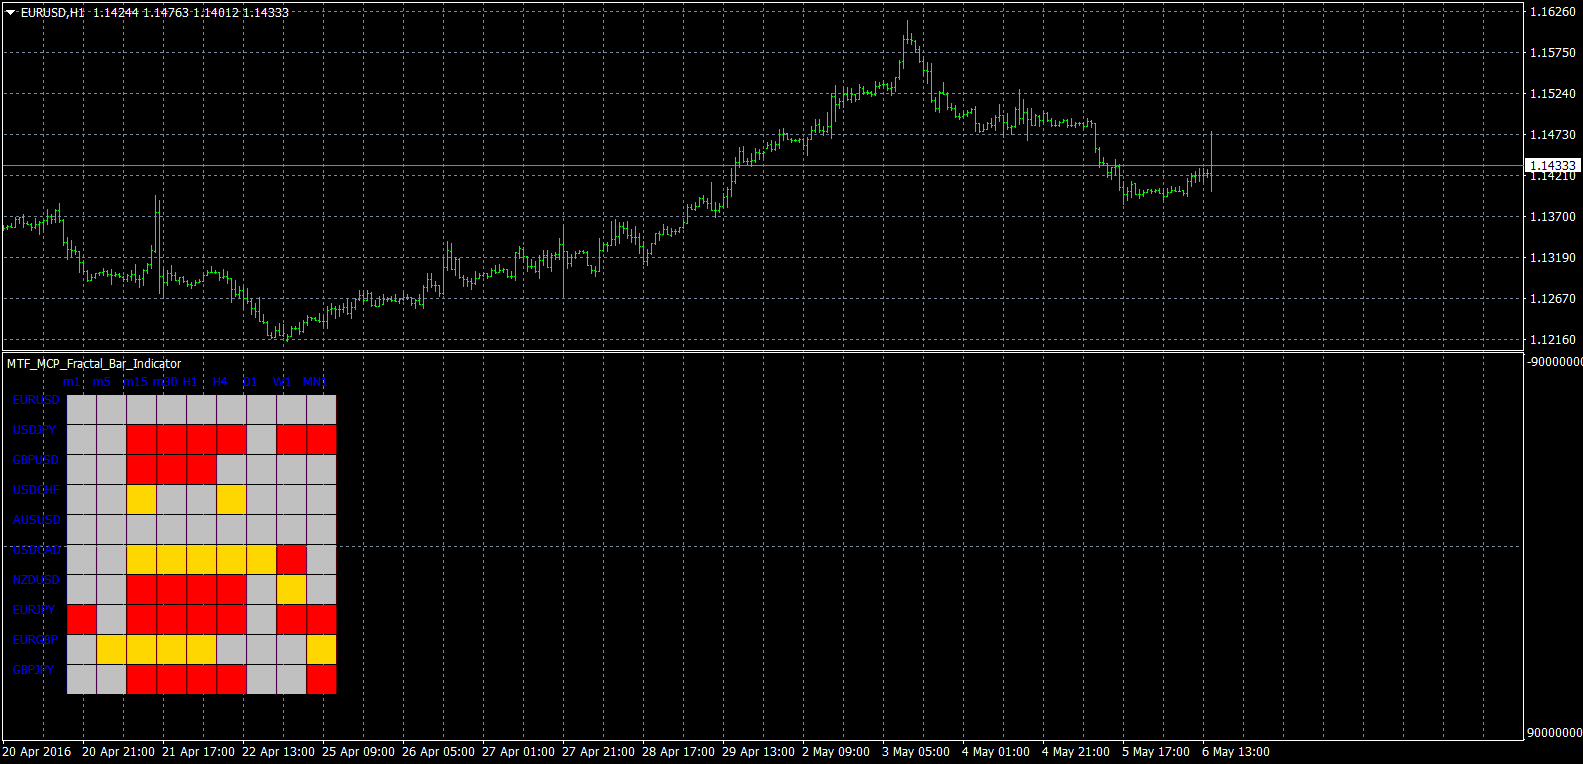Click the MN1 timeframe column header

(x=314, y=382)
